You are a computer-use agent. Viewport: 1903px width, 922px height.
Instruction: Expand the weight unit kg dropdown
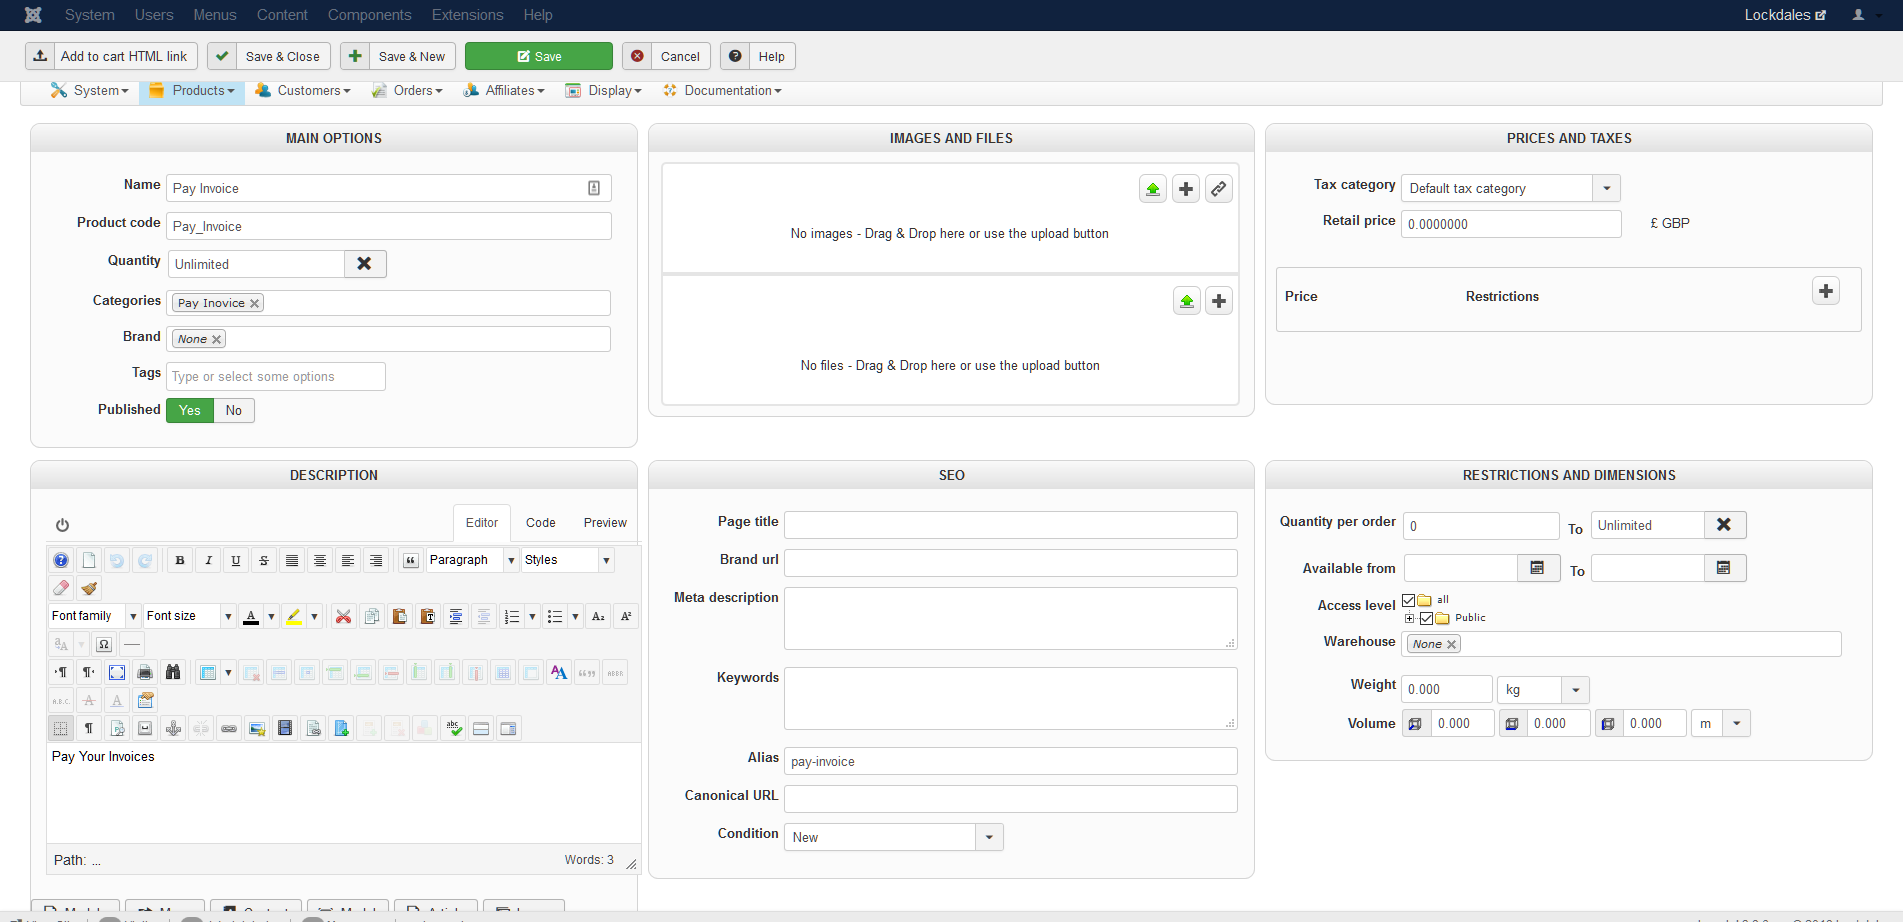click(1575, 690)
